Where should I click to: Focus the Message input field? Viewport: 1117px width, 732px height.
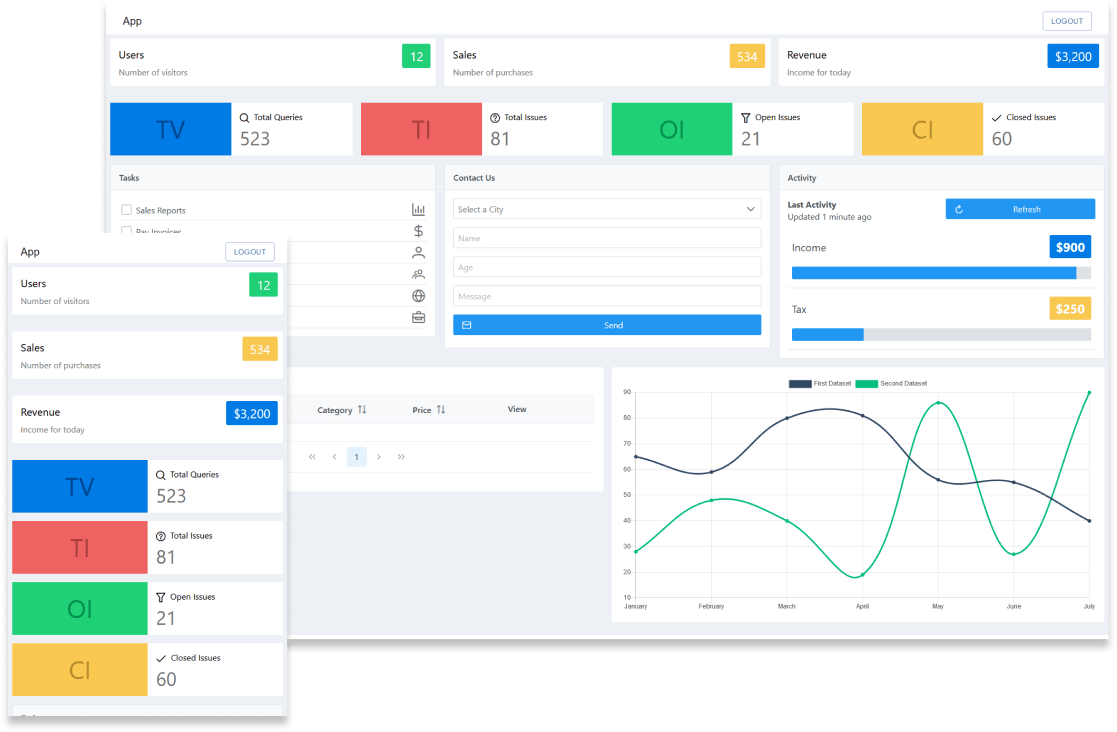607,296
